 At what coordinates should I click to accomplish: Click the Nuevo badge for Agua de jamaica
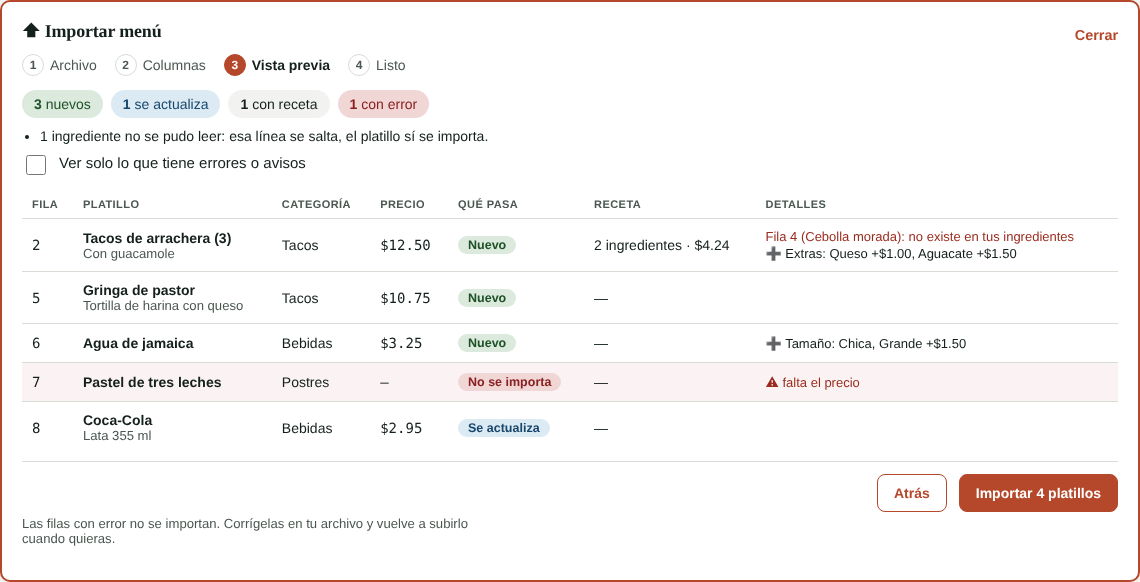pos(487,343)
